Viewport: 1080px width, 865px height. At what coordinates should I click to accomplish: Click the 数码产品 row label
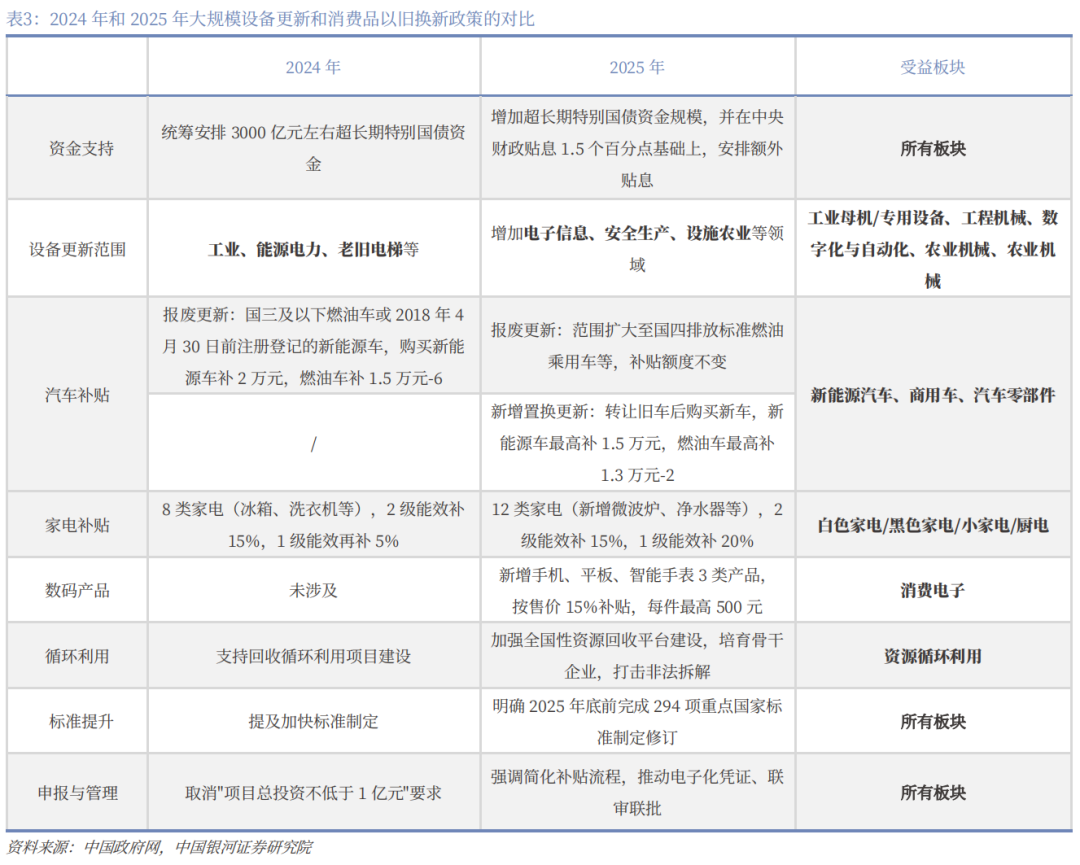click(78, 590)
